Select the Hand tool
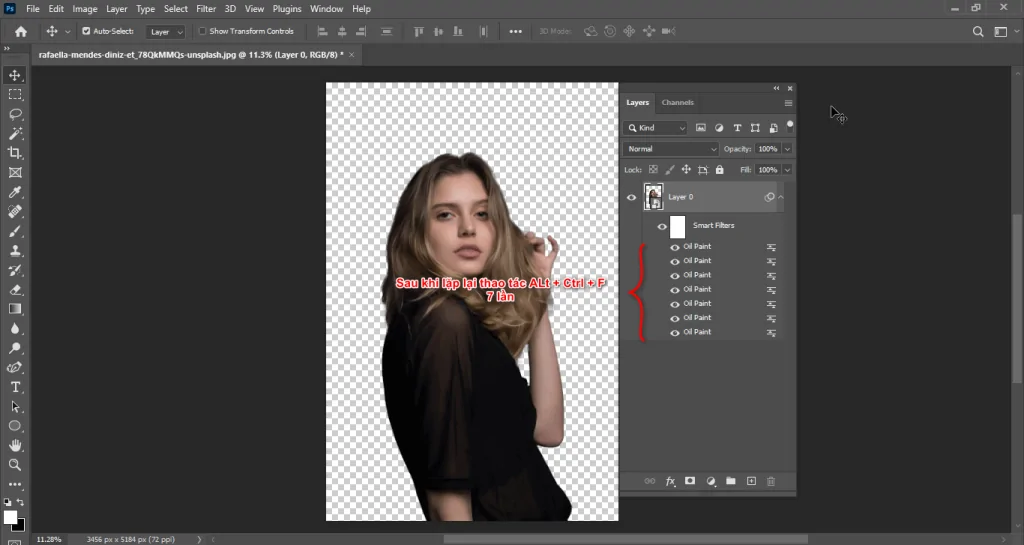The height and width of the screenshot is (545, 1024). click(15, 445)
